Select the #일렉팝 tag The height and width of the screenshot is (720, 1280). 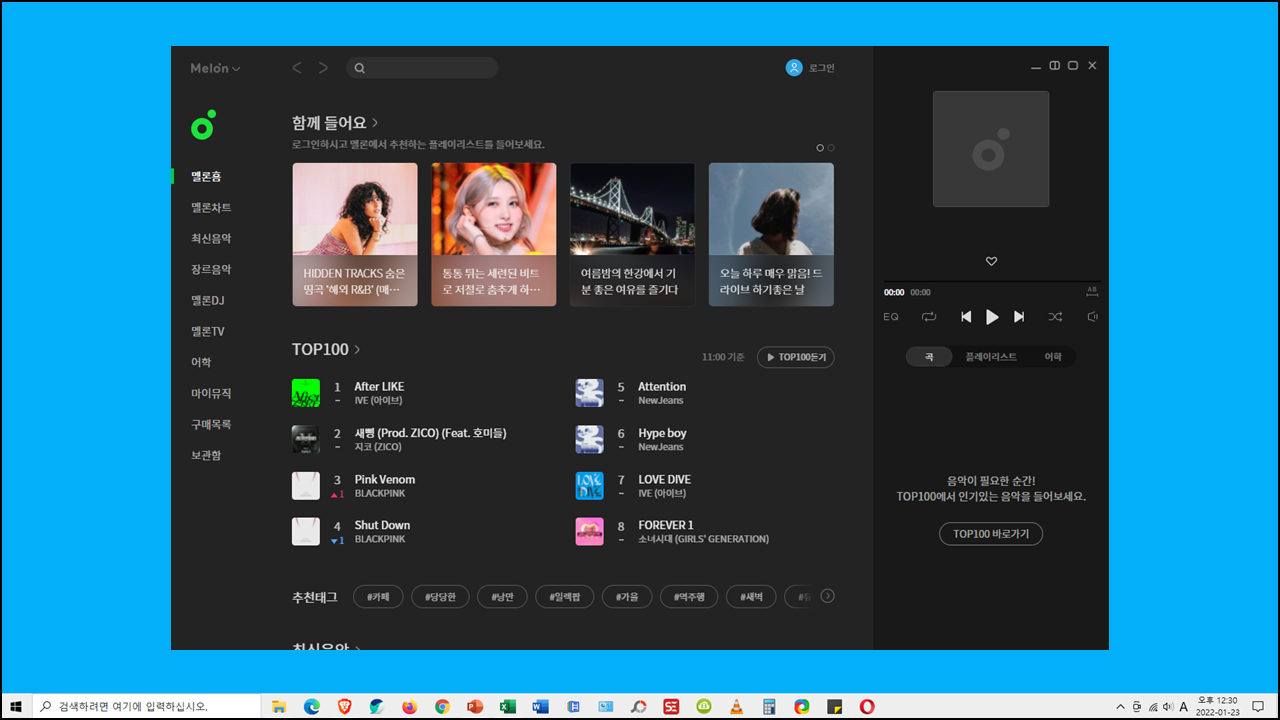pyautogui.click(x=565, y=597)
